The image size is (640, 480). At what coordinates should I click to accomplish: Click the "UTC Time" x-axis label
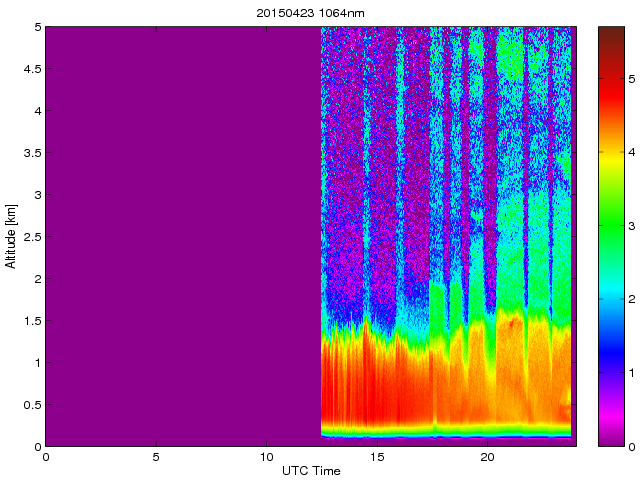(x=309, y=470)
